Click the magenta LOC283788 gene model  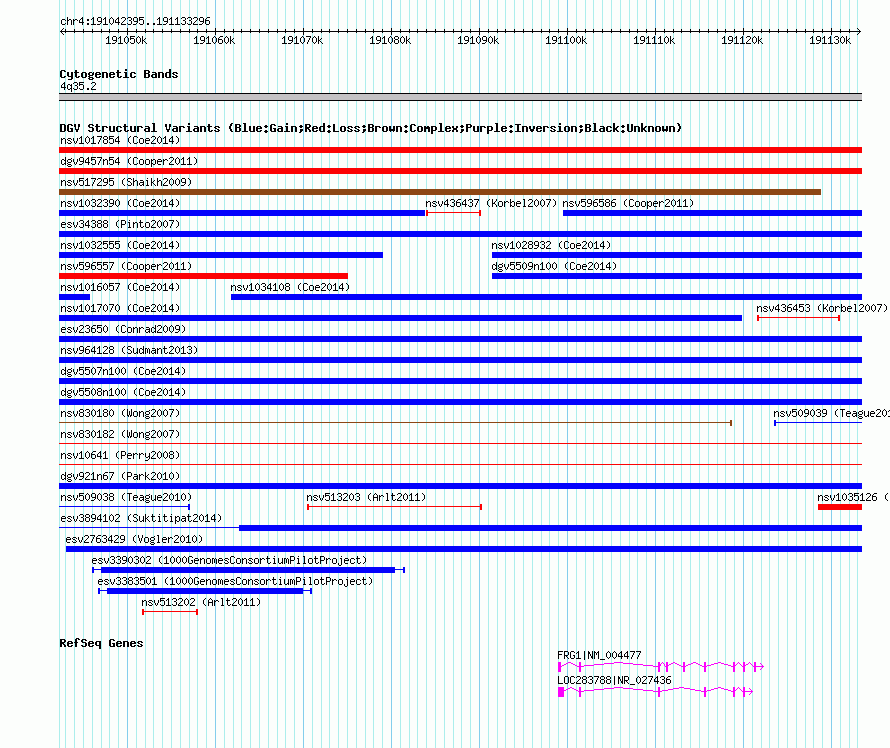[x=655, y=691]
